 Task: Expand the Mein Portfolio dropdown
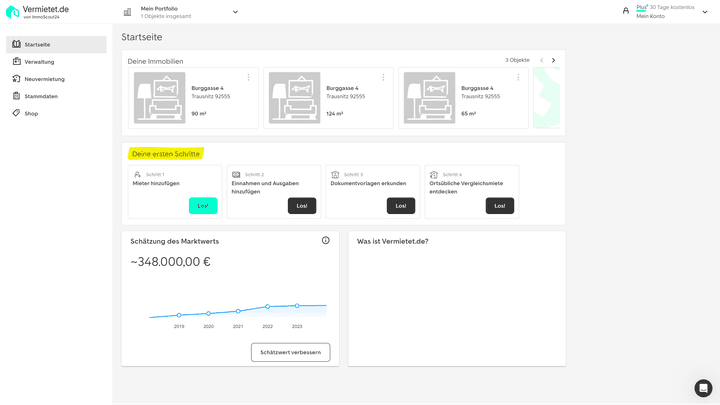tap(235, 12)
